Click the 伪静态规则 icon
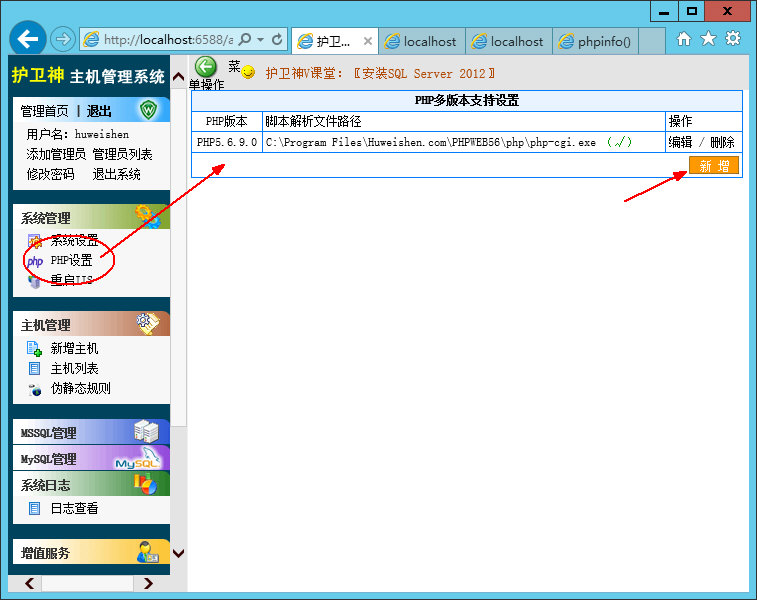 pos(35,389)
